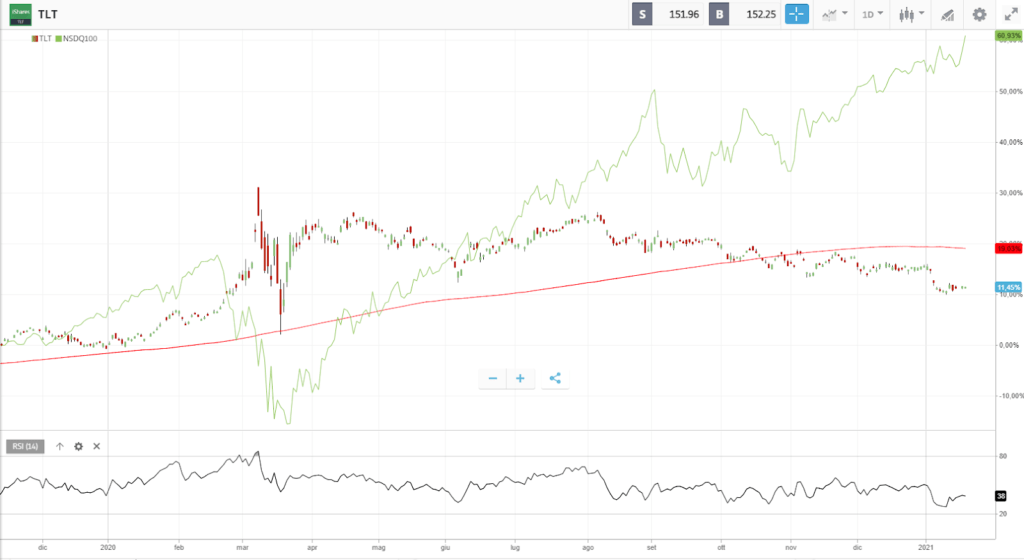Open RSI indicator settings gear
The width and height of the screenshot is (1024, 560).
coord(78,446)
